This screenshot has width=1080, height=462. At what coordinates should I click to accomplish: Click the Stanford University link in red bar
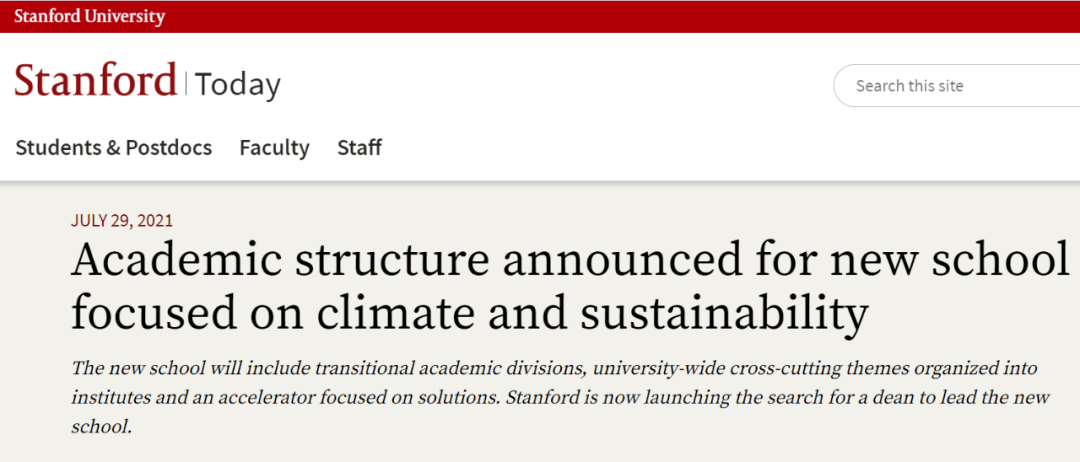tap(90, 17)
